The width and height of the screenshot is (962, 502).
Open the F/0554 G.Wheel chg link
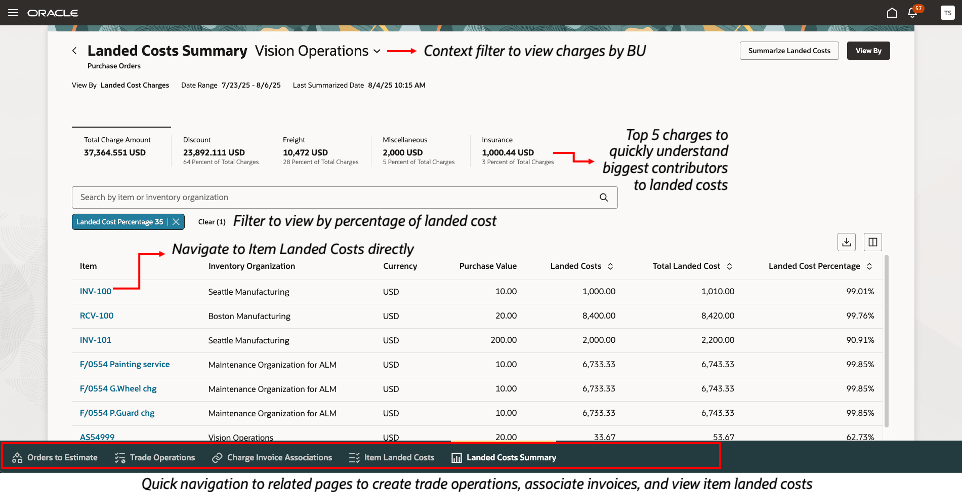point(118,388)
